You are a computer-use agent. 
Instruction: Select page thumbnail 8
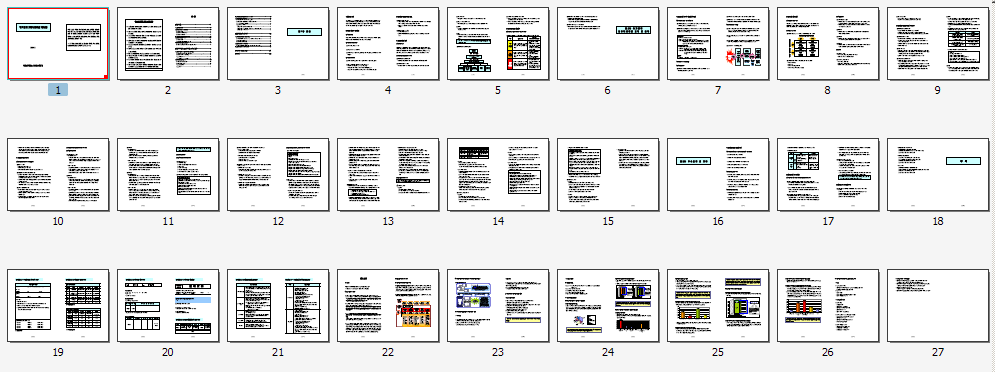(827, 44)
